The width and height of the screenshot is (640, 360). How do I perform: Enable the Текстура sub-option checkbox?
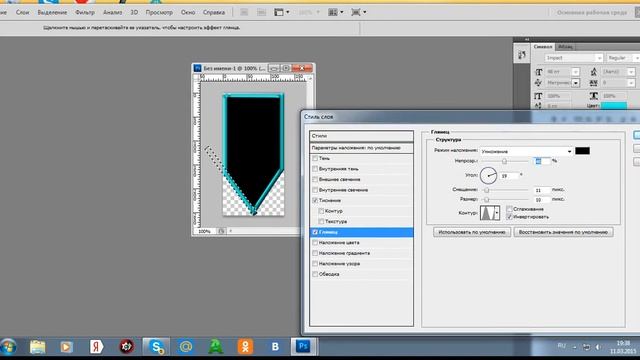click(x=321, y=221)
